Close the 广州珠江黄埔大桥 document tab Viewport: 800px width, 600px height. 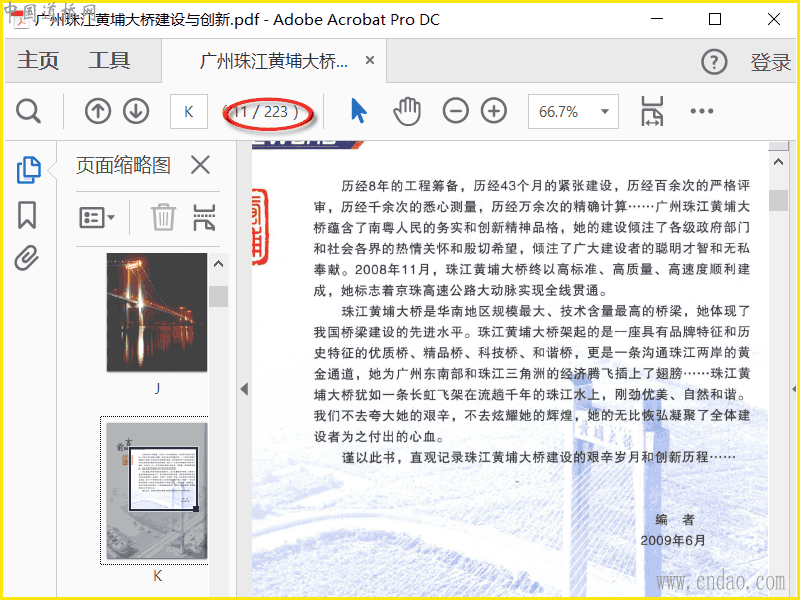click(x=370, y=60)
